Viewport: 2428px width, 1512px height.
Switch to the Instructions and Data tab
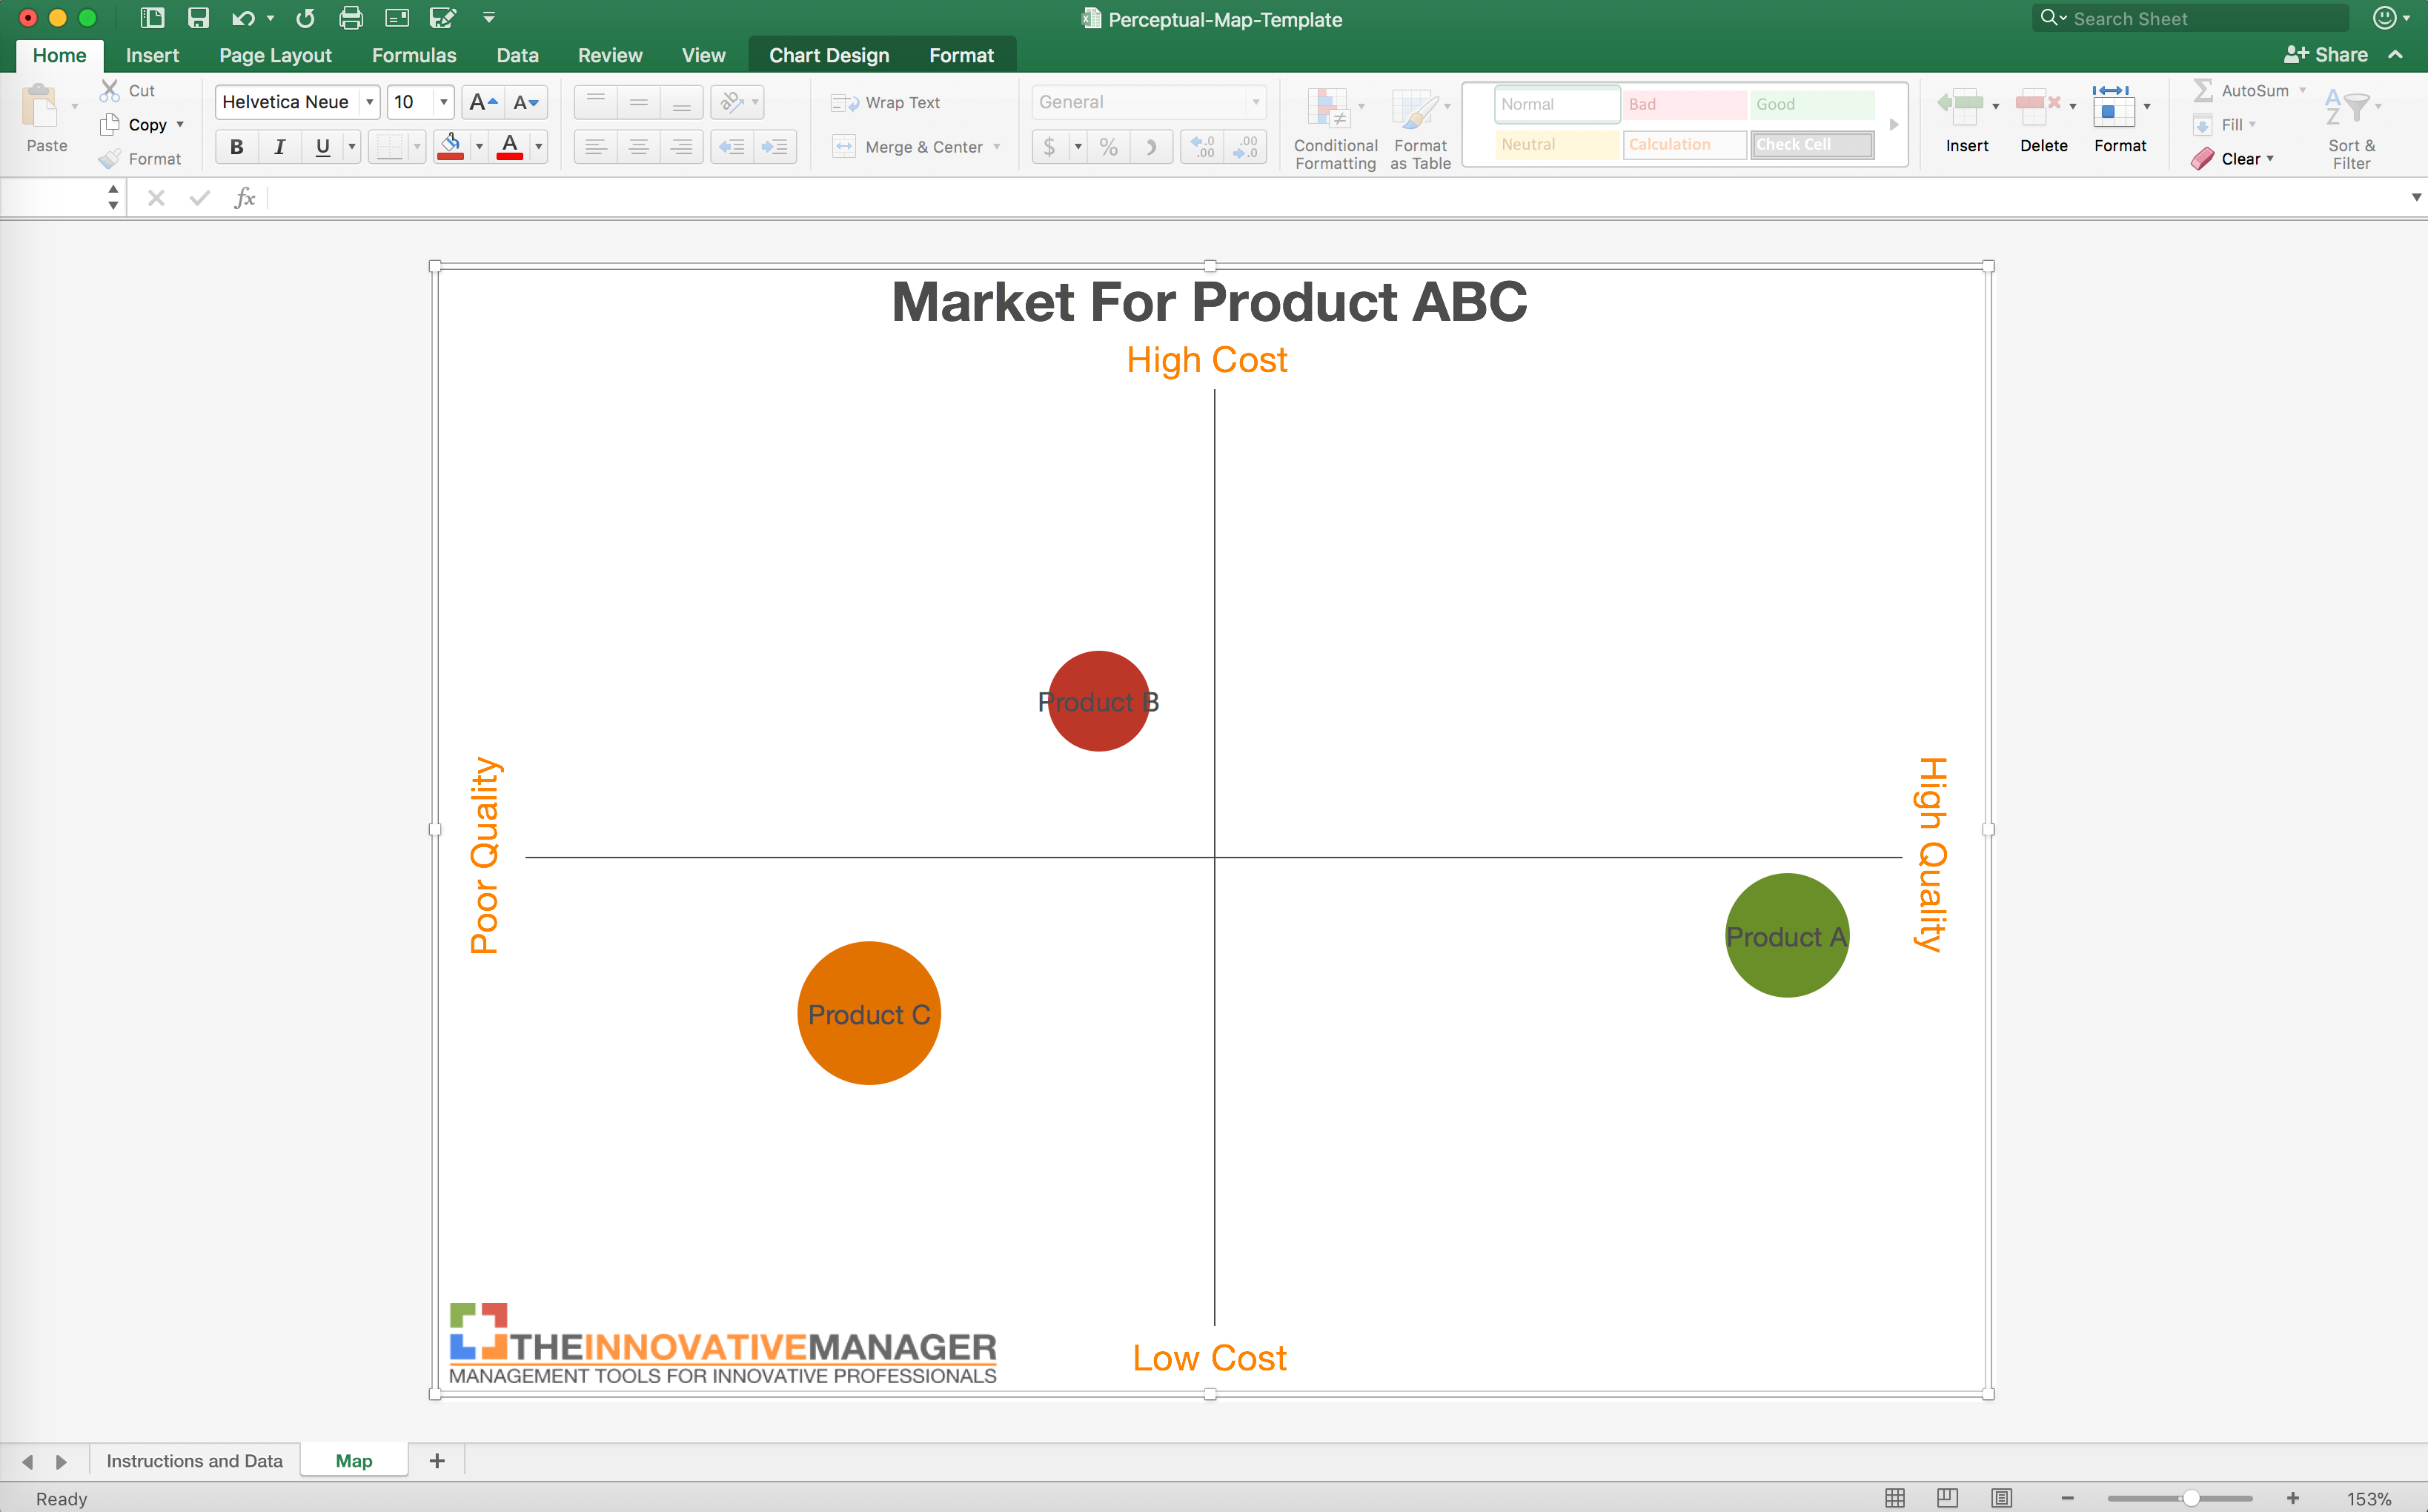pos(195,1459)
